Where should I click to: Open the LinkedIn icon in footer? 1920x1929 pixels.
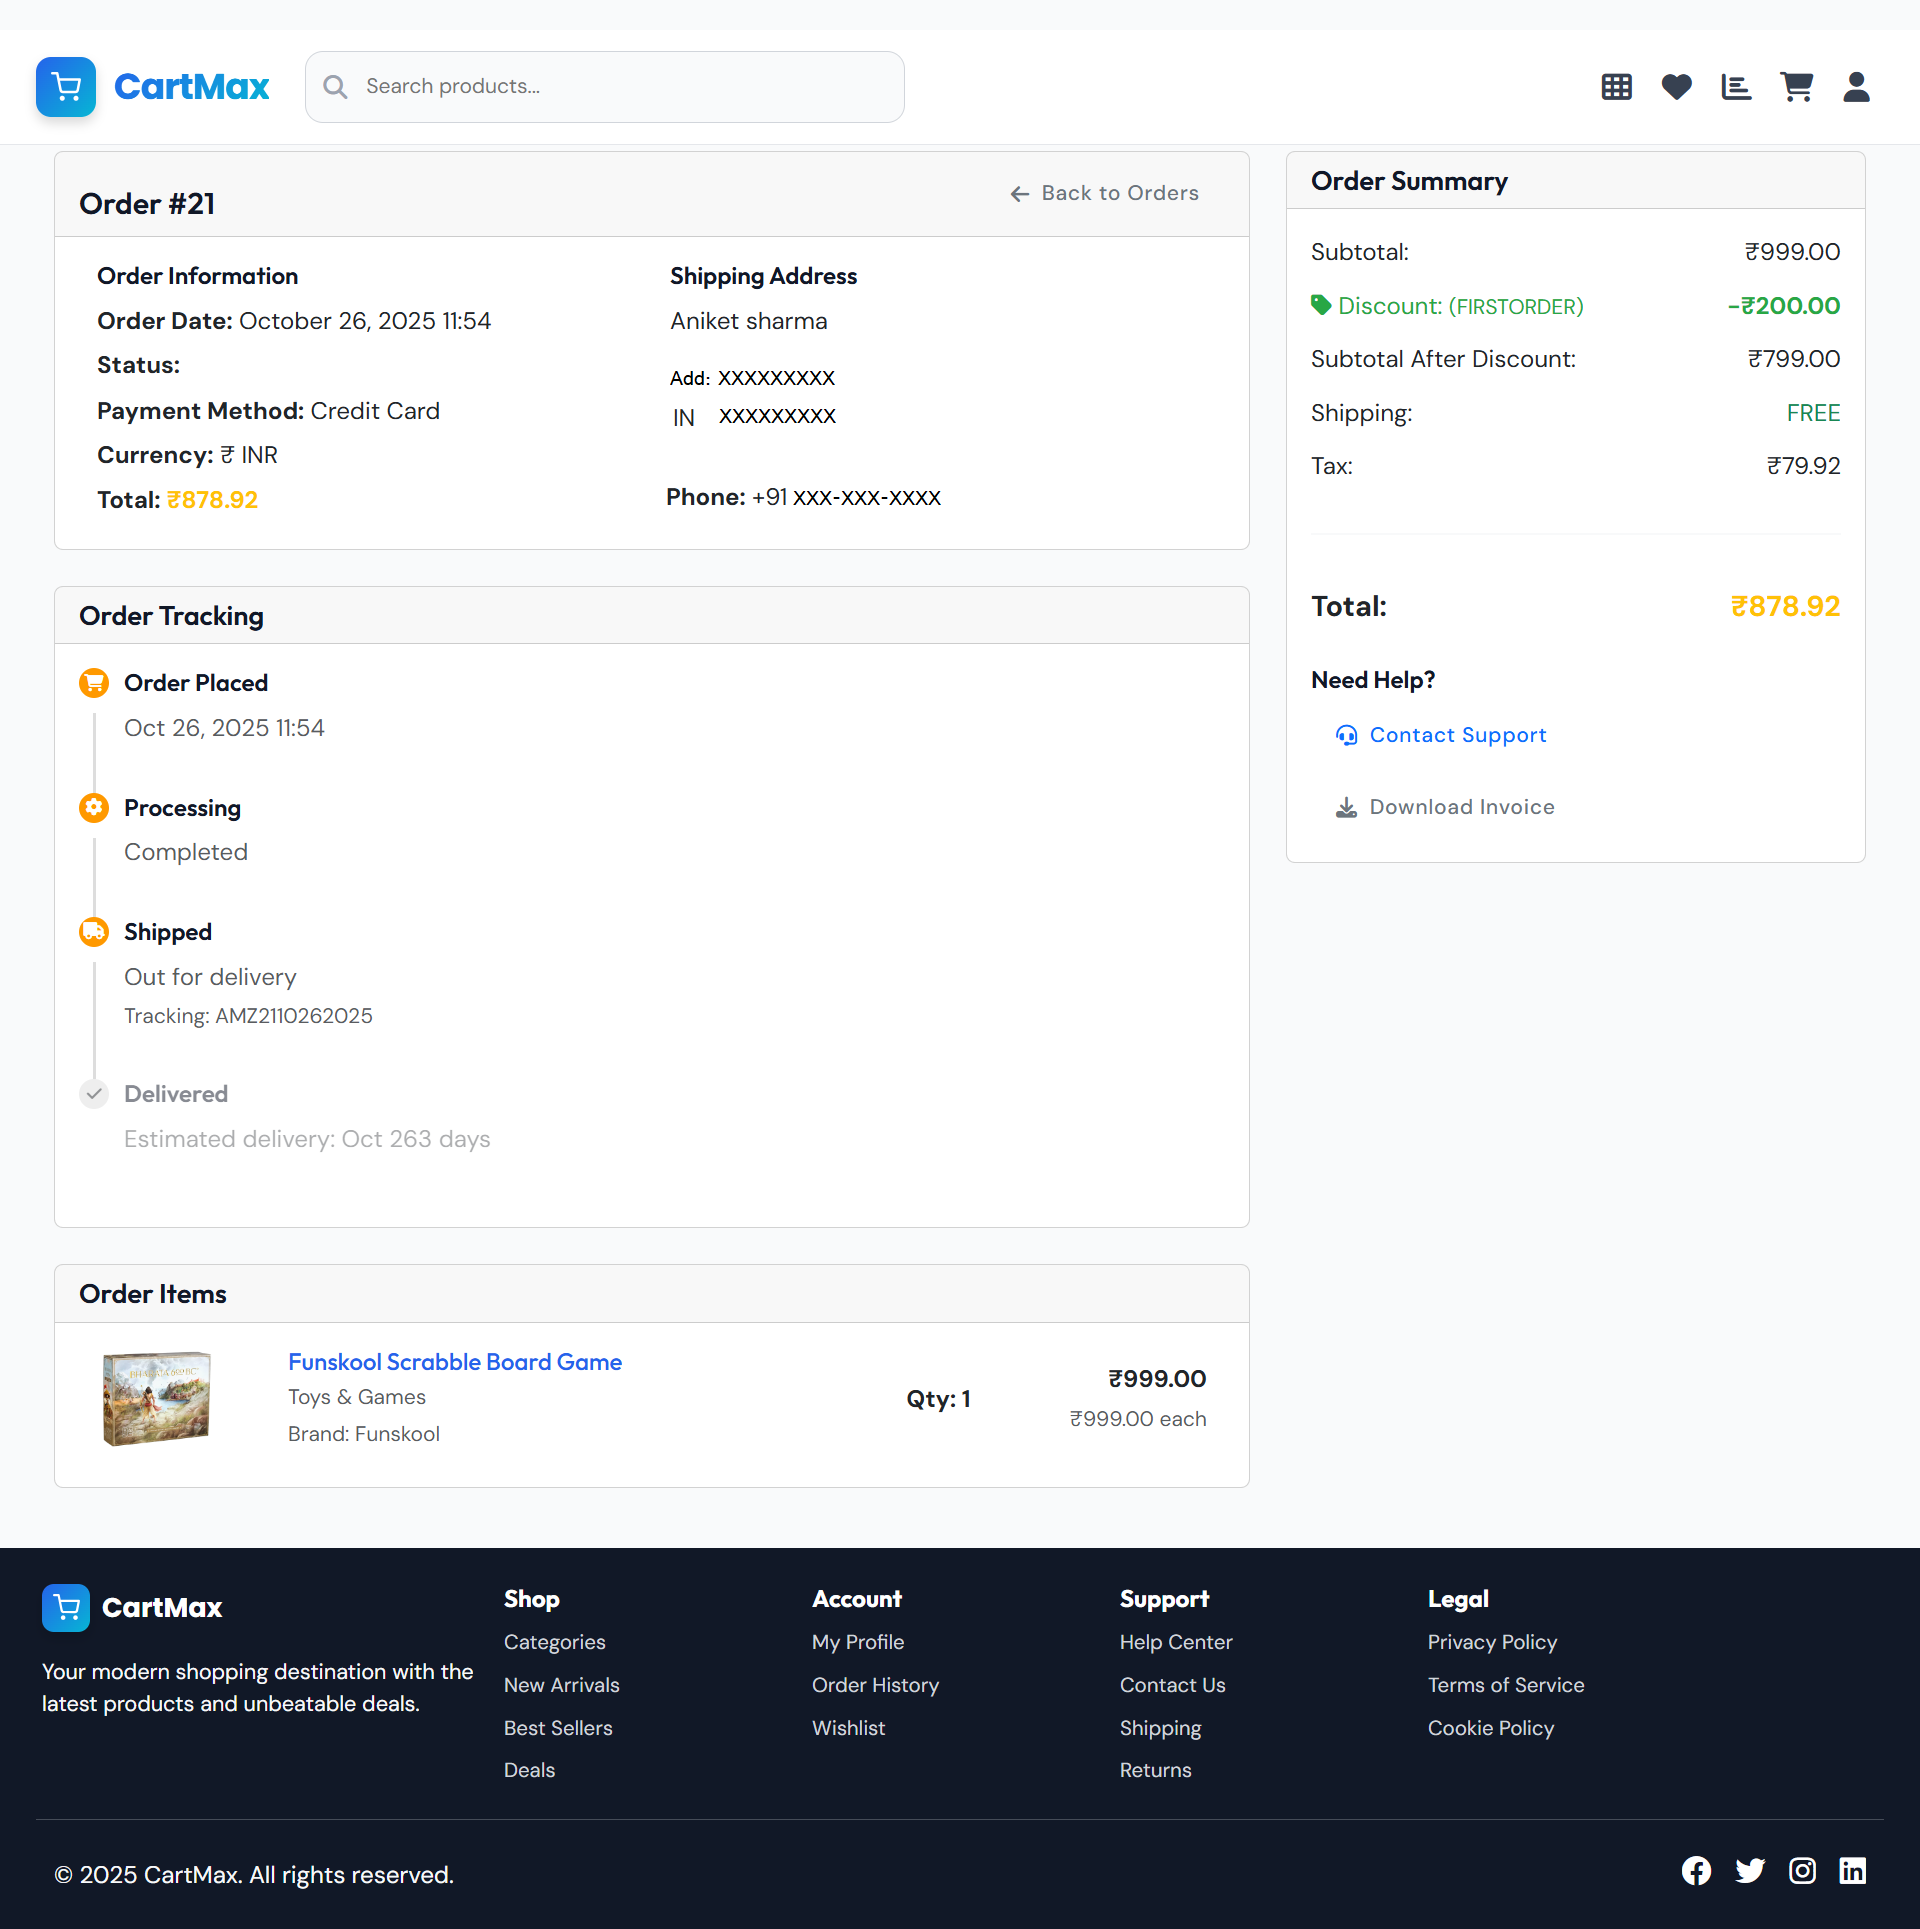[x=1853, y=1871]
